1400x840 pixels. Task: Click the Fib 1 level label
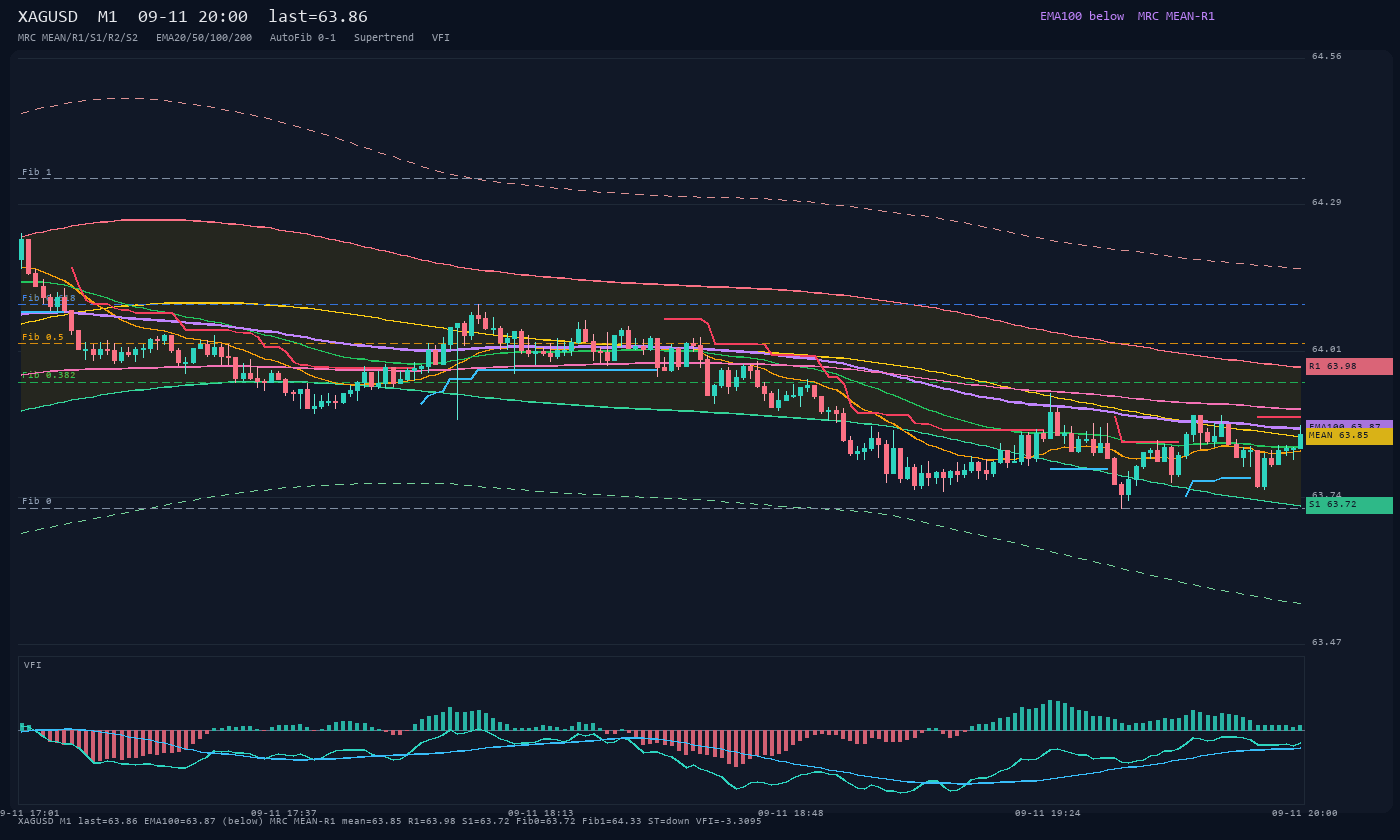point(37,172)
